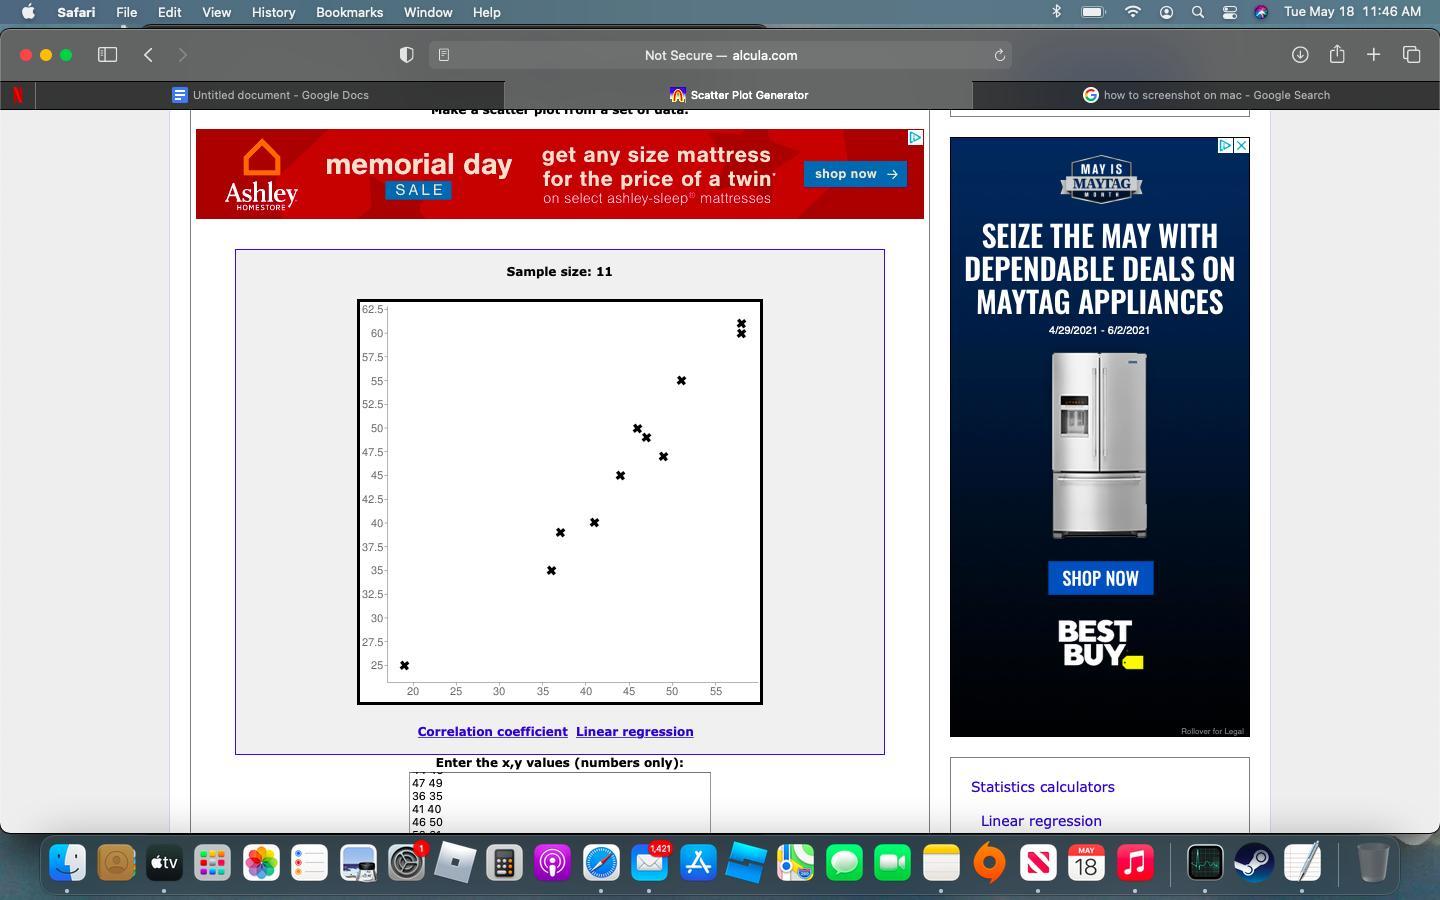
Task: Click SHOP NOW on the Maytag ad
Action: point(1100,578)
